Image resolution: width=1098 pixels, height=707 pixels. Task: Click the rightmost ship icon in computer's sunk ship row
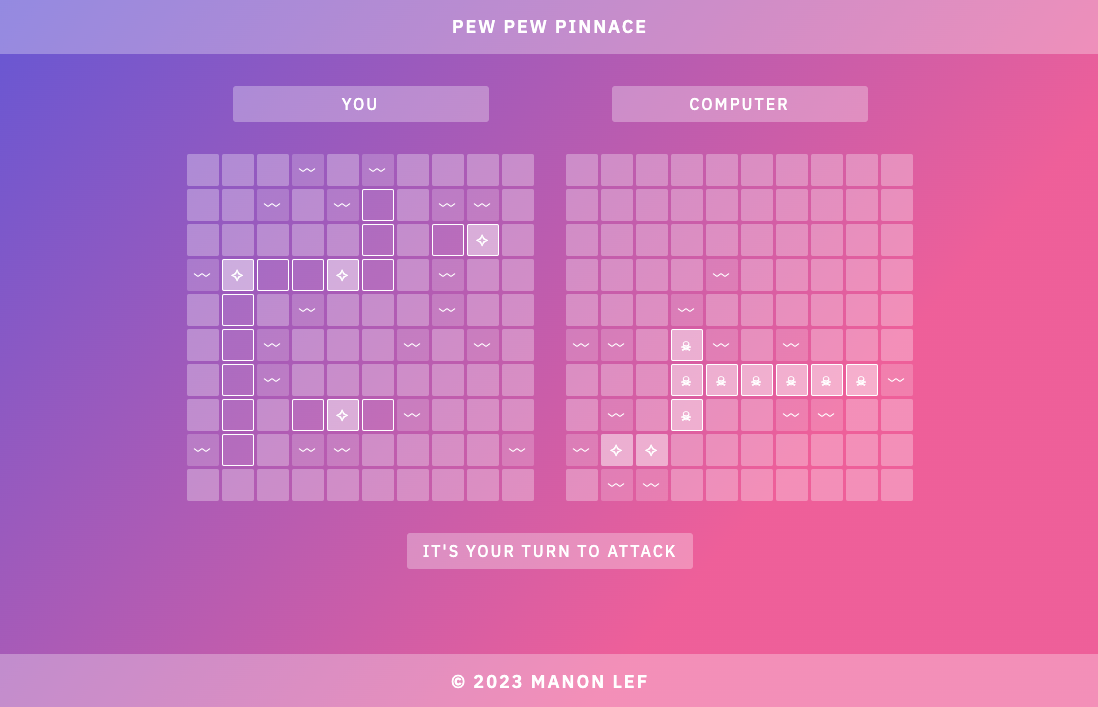pyautogui.click(x=862, y=380)
